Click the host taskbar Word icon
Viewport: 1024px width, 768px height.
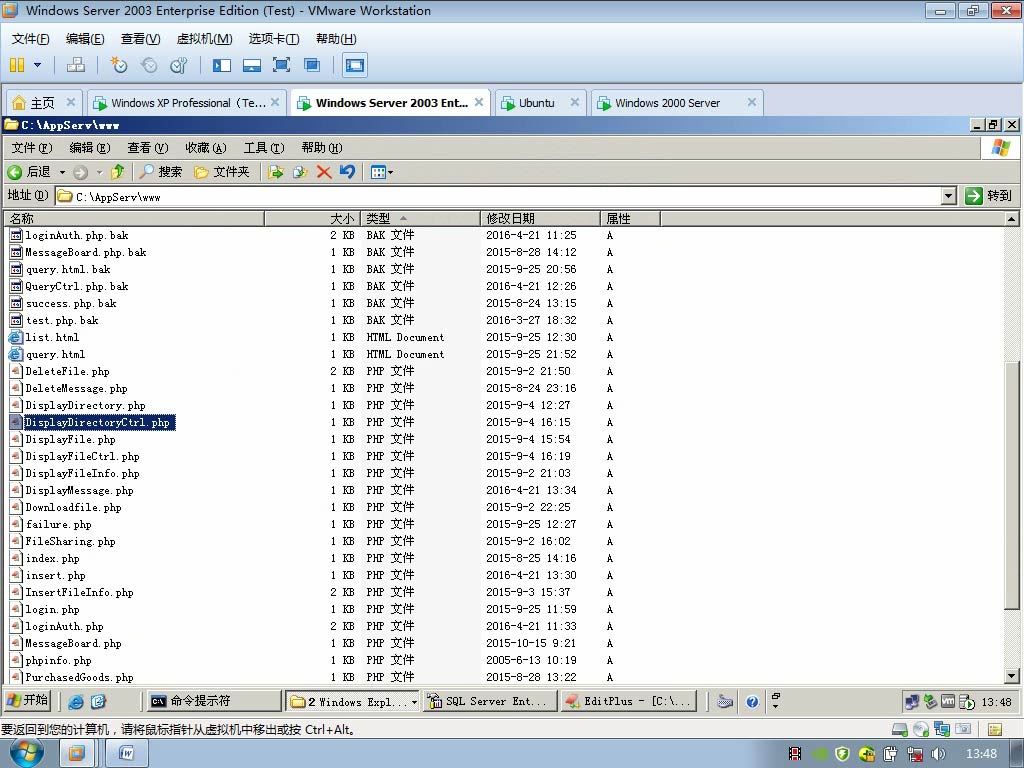[127, 754]
